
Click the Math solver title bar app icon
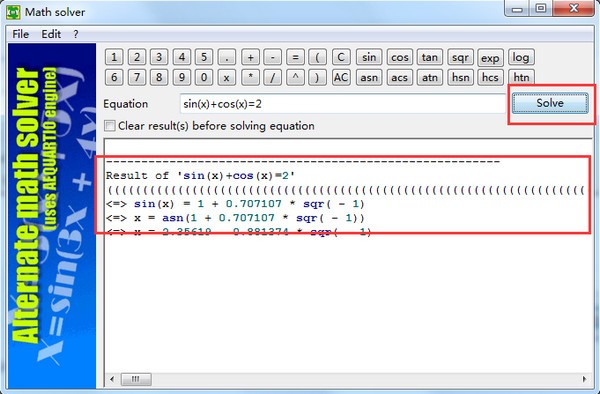tap(13, 12)
